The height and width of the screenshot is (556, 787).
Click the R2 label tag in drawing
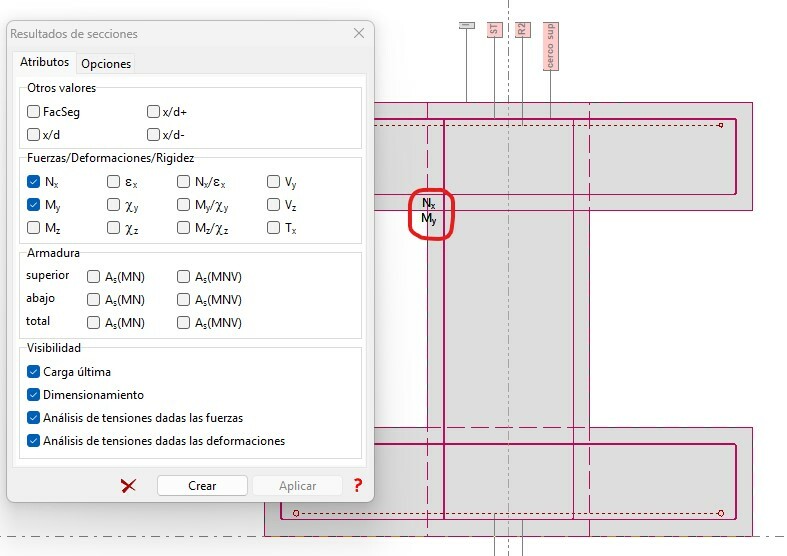click(522, 29)
